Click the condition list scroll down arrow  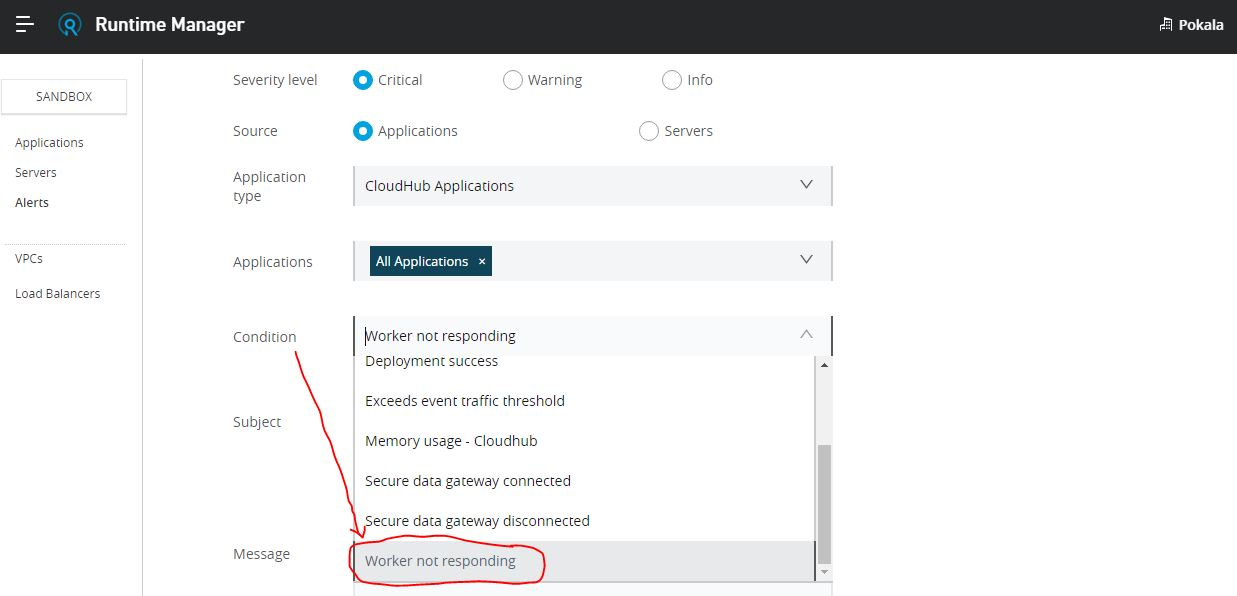point(824,573)
